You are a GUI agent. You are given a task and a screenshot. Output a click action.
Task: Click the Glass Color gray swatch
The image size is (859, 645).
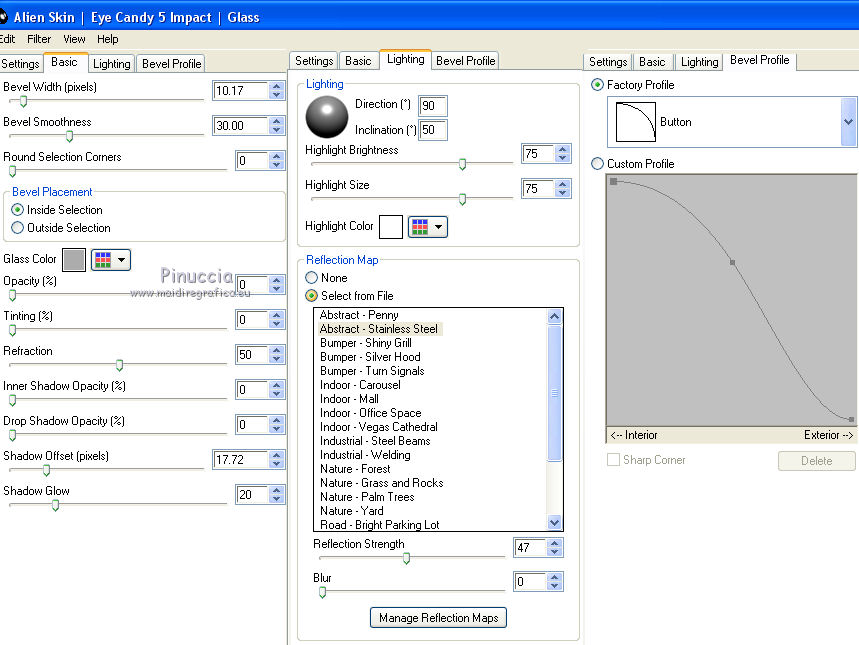pyautogui.click(x=74, y=260)
